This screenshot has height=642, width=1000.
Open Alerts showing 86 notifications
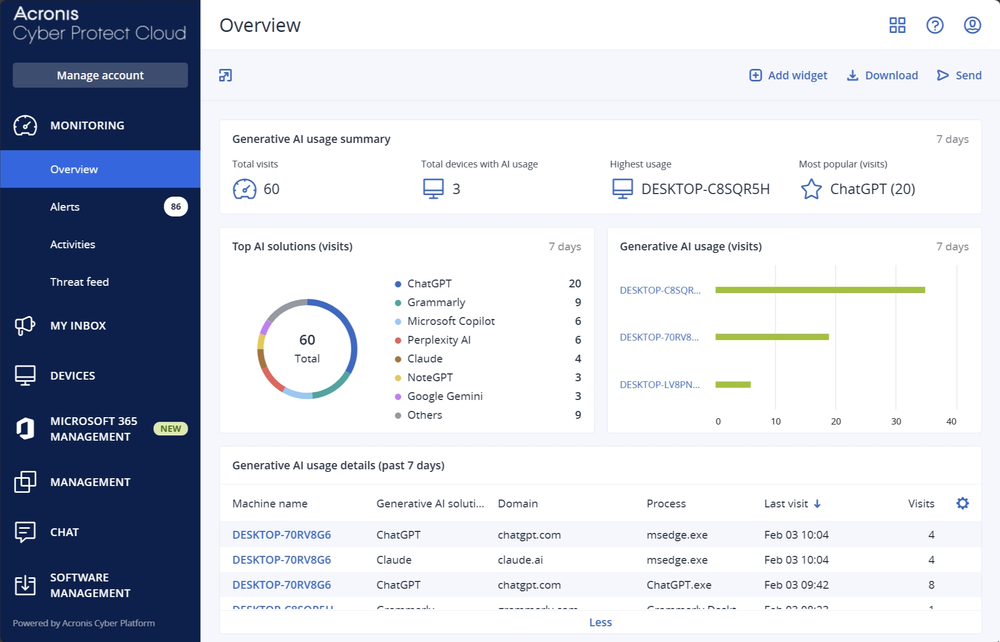[65, 207]
